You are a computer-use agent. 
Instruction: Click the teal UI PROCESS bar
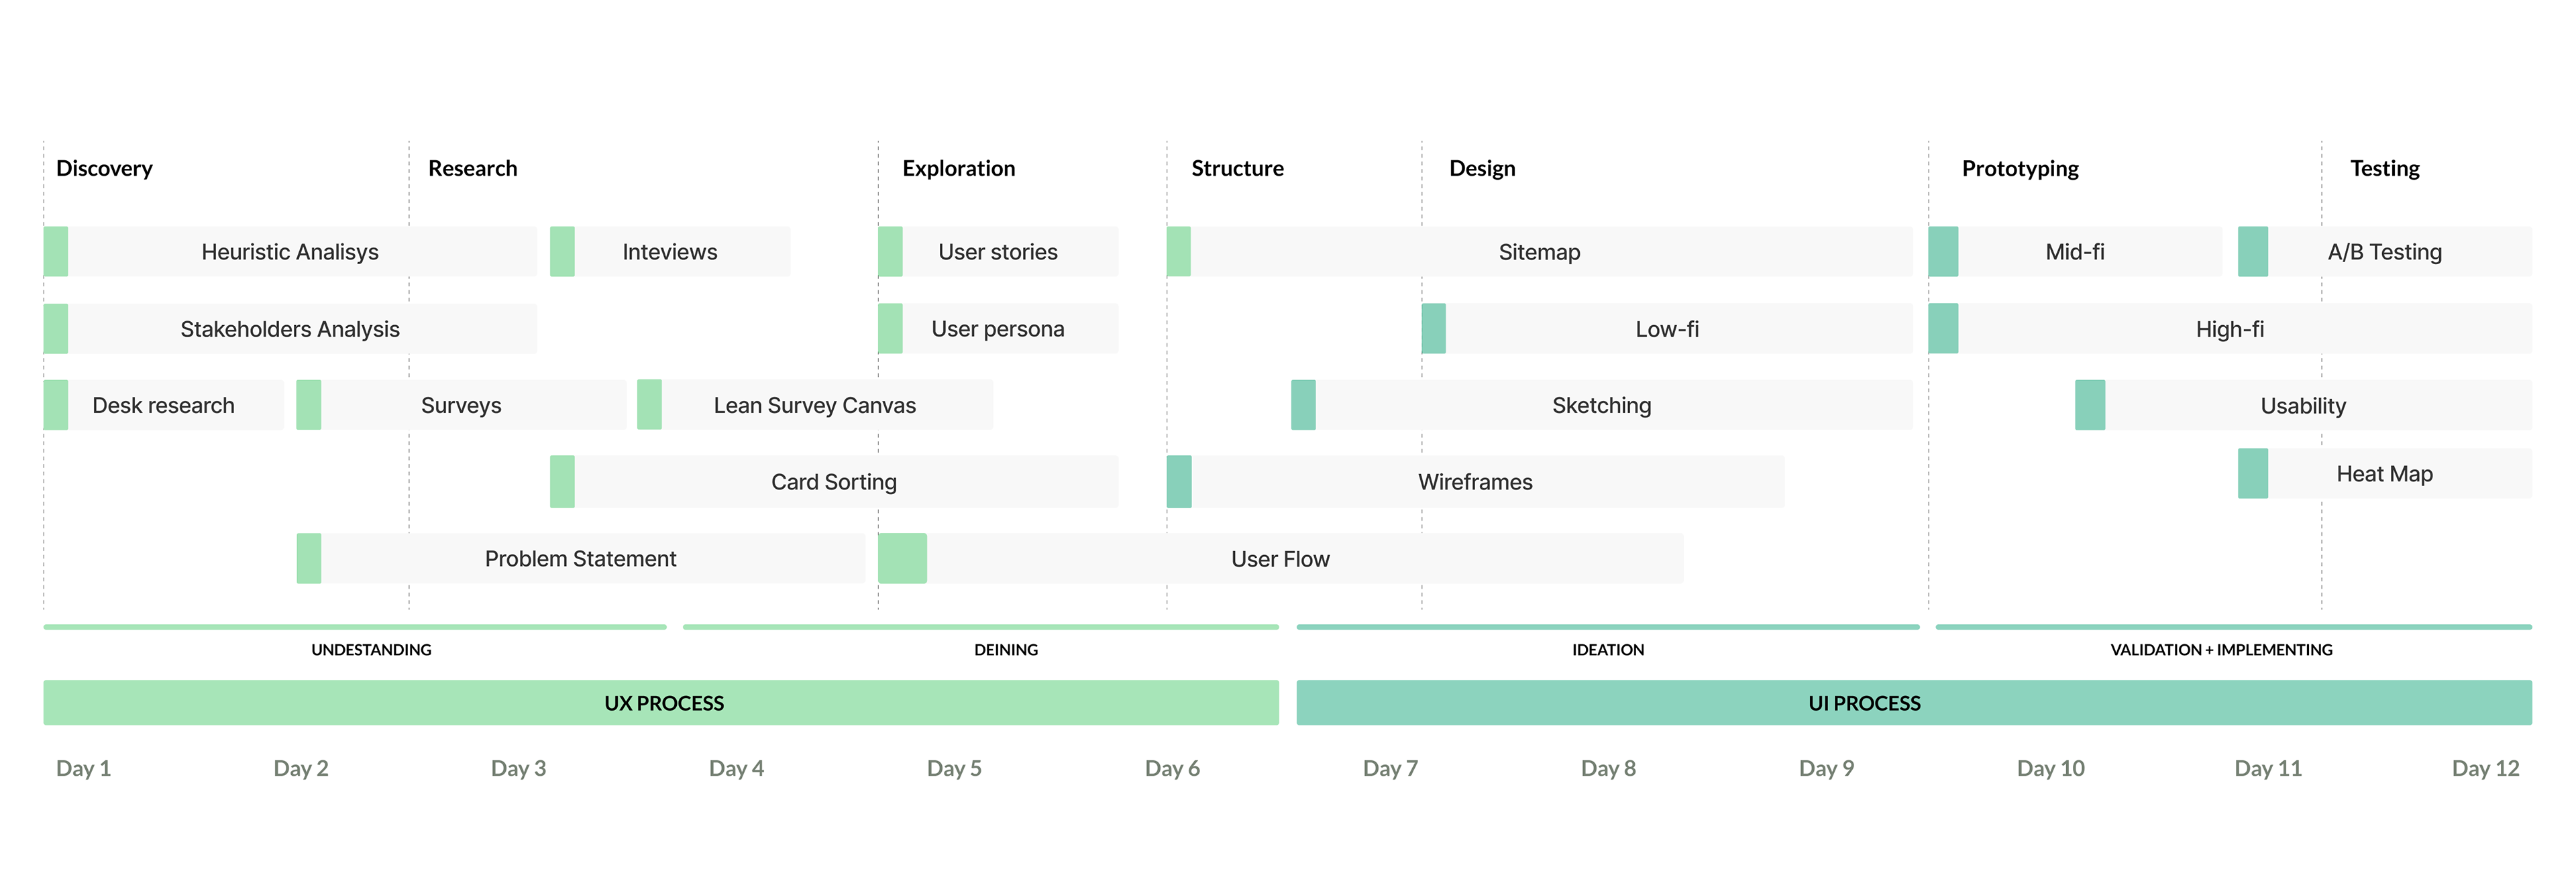1914,703
